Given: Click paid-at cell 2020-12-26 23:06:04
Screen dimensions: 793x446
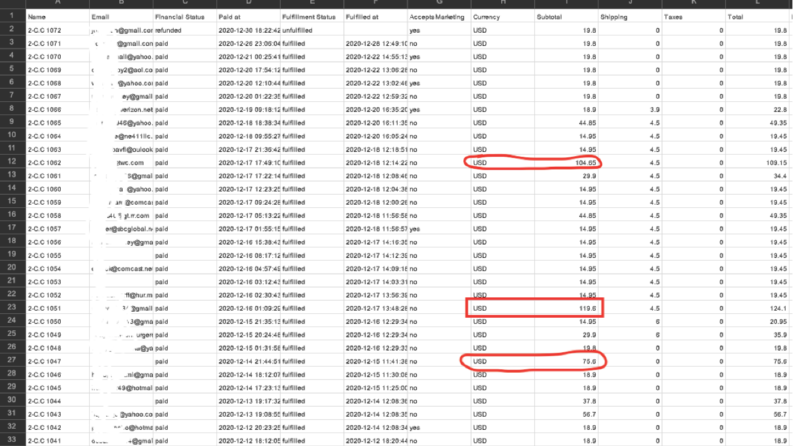Looking at the screenshot, I should [x=248, y=43].
